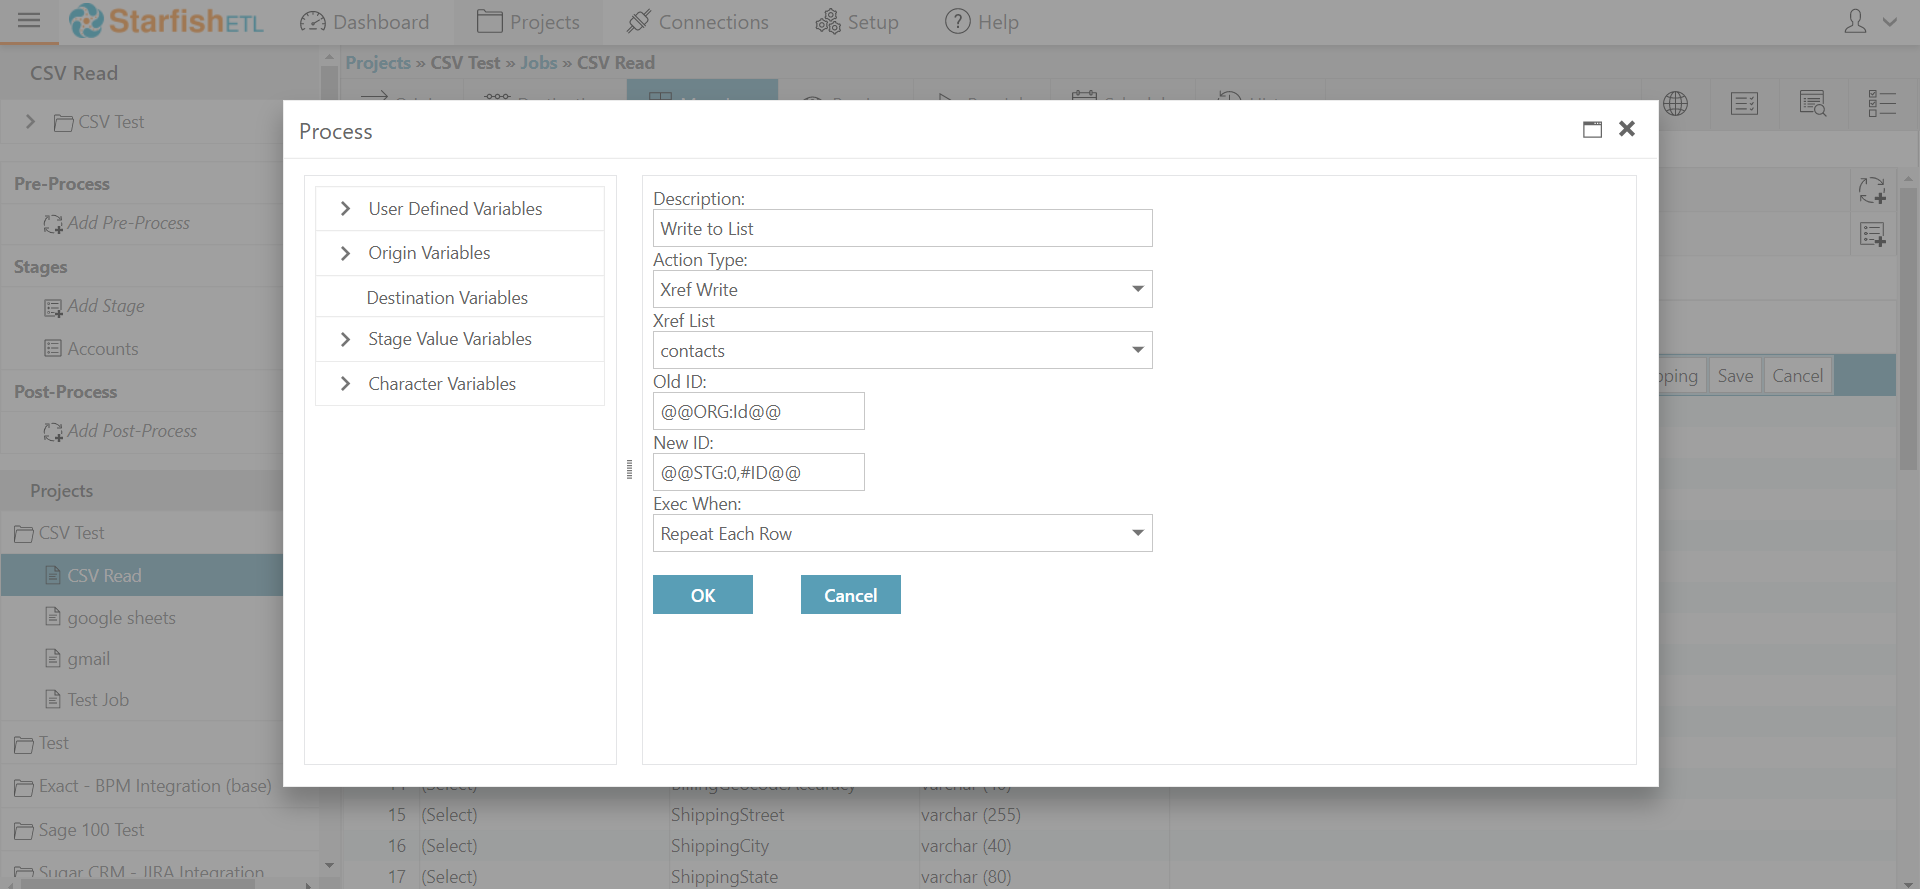Click the Cancel button behind the dialog
The height and width of the screenshot is (889, 1920).
pos(1797,376)
